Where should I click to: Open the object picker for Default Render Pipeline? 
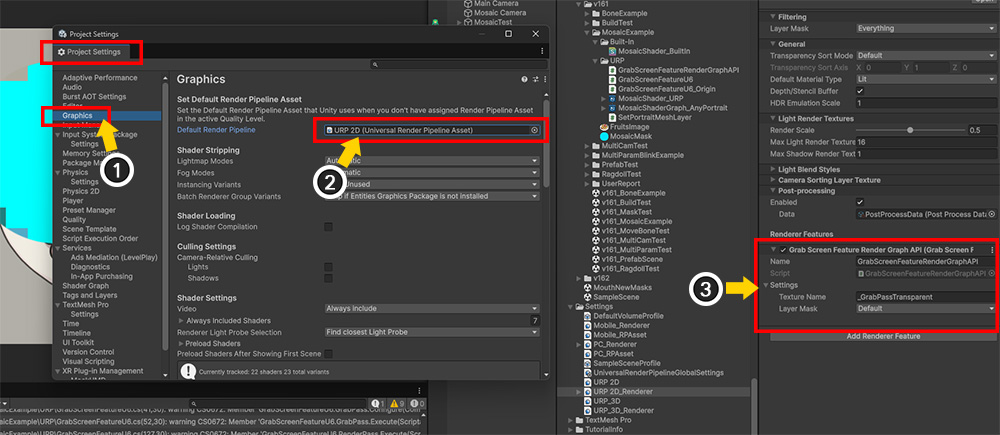click(534, 130)
